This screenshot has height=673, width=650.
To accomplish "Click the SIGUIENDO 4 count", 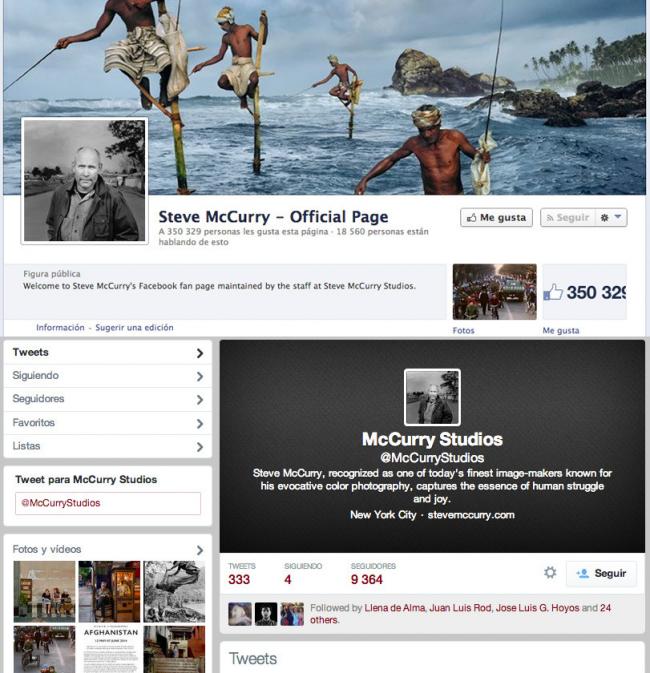I will pyautogui.click(x=303, y=573).
